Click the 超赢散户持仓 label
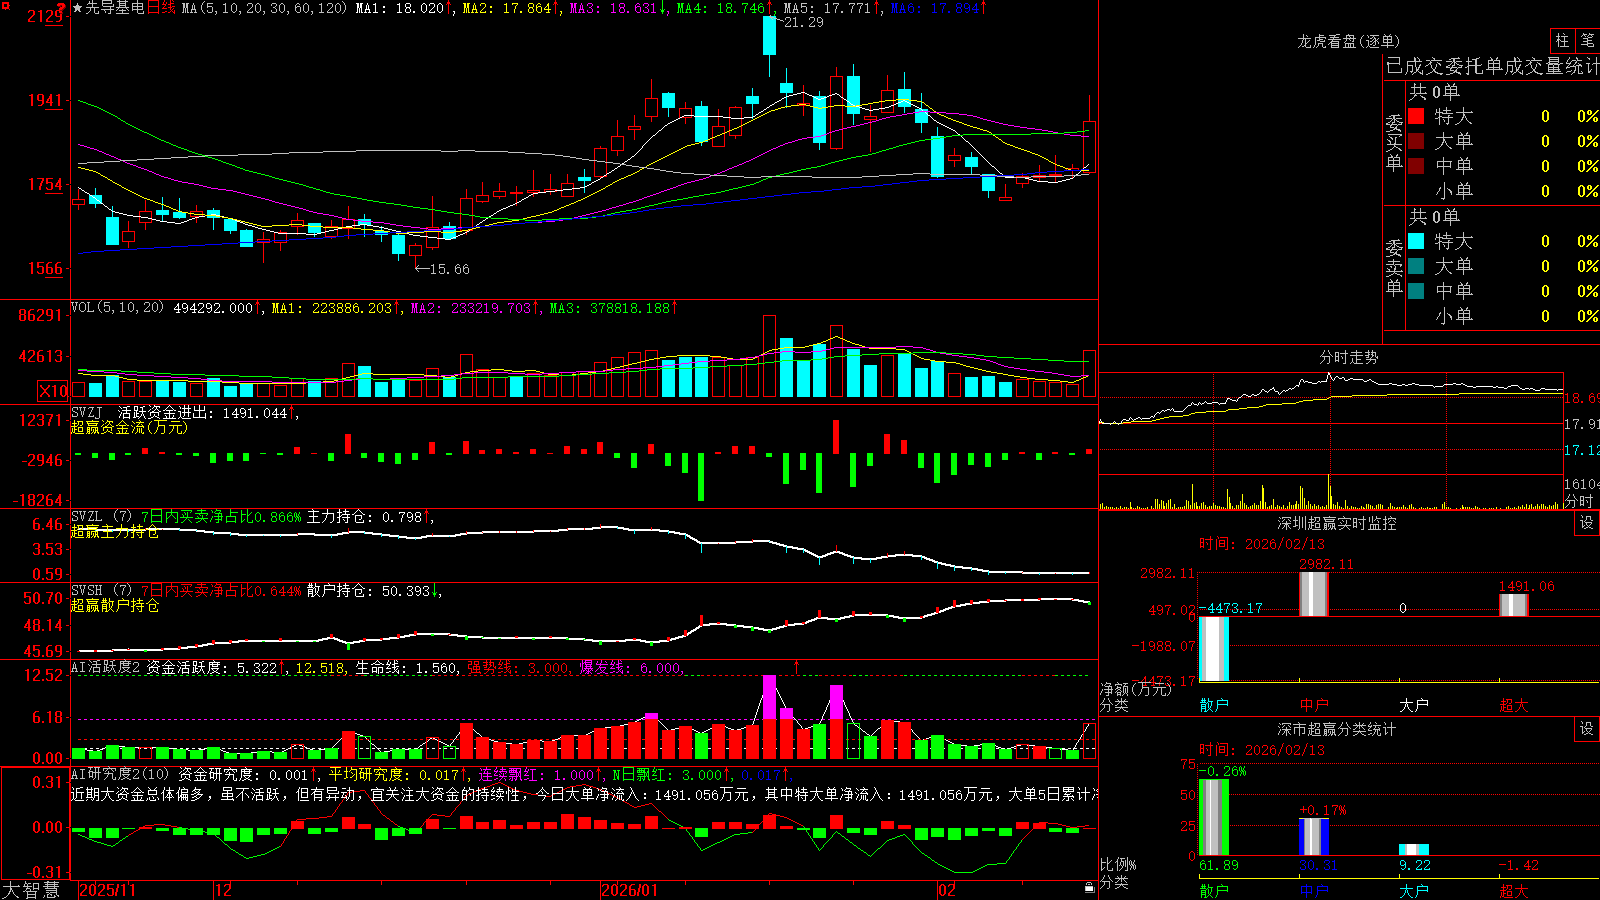1600x900 pixels. (115, 605)
